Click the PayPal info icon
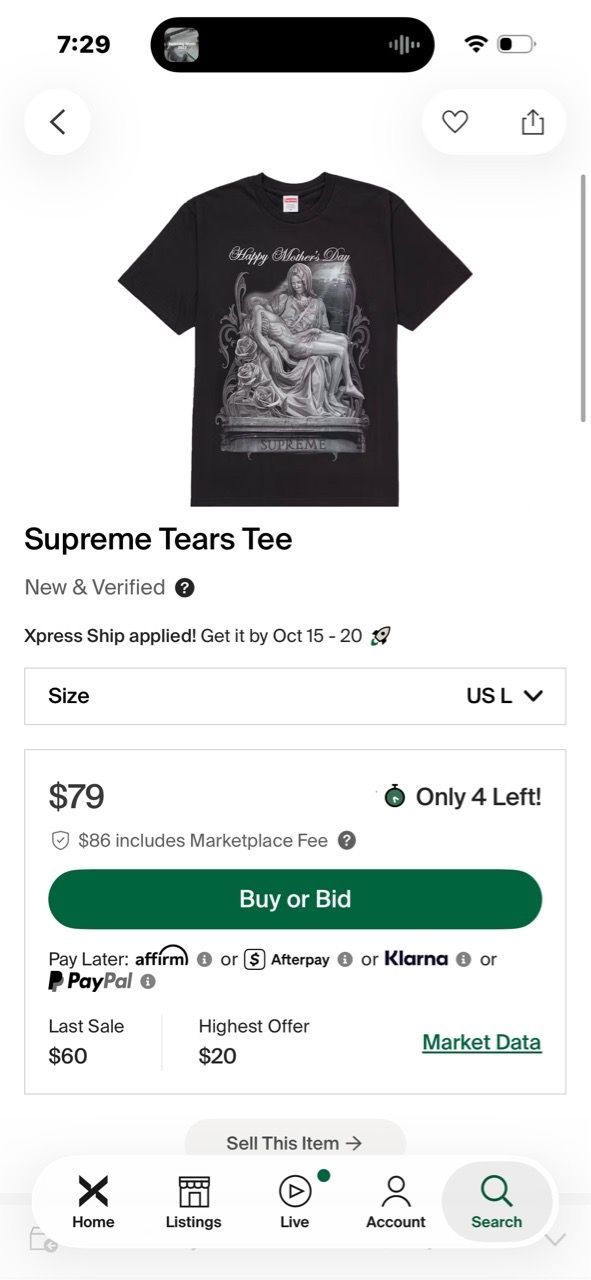This screenshot has height=1280, width=591. click(148, 982)
